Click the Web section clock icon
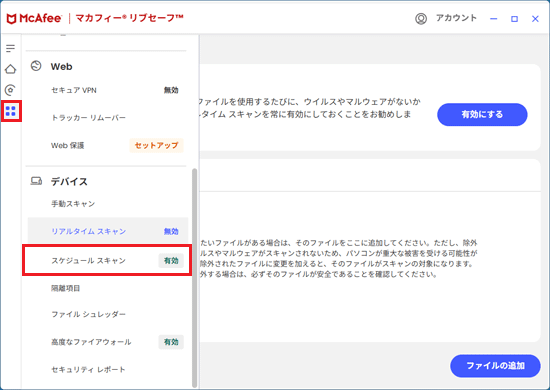Viewport: 550px width, 390px height. (x=36, y=66)
